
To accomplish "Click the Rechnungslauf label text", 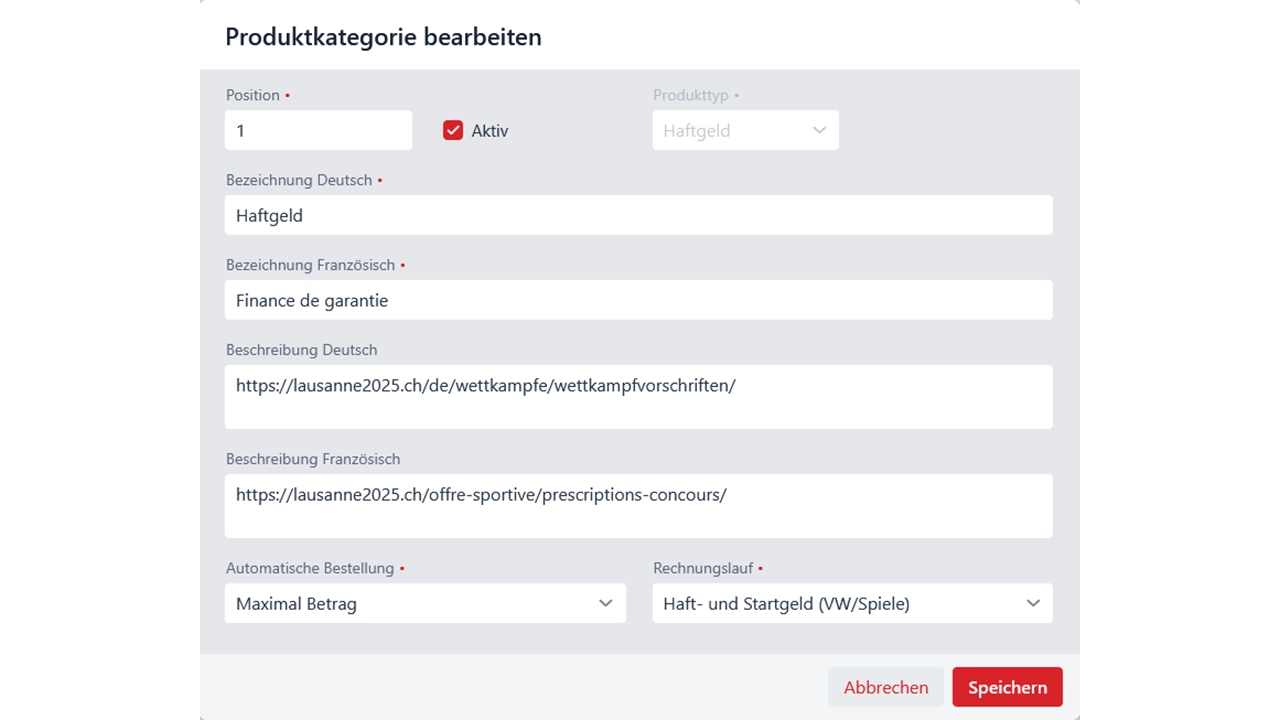I will (702, 568).
